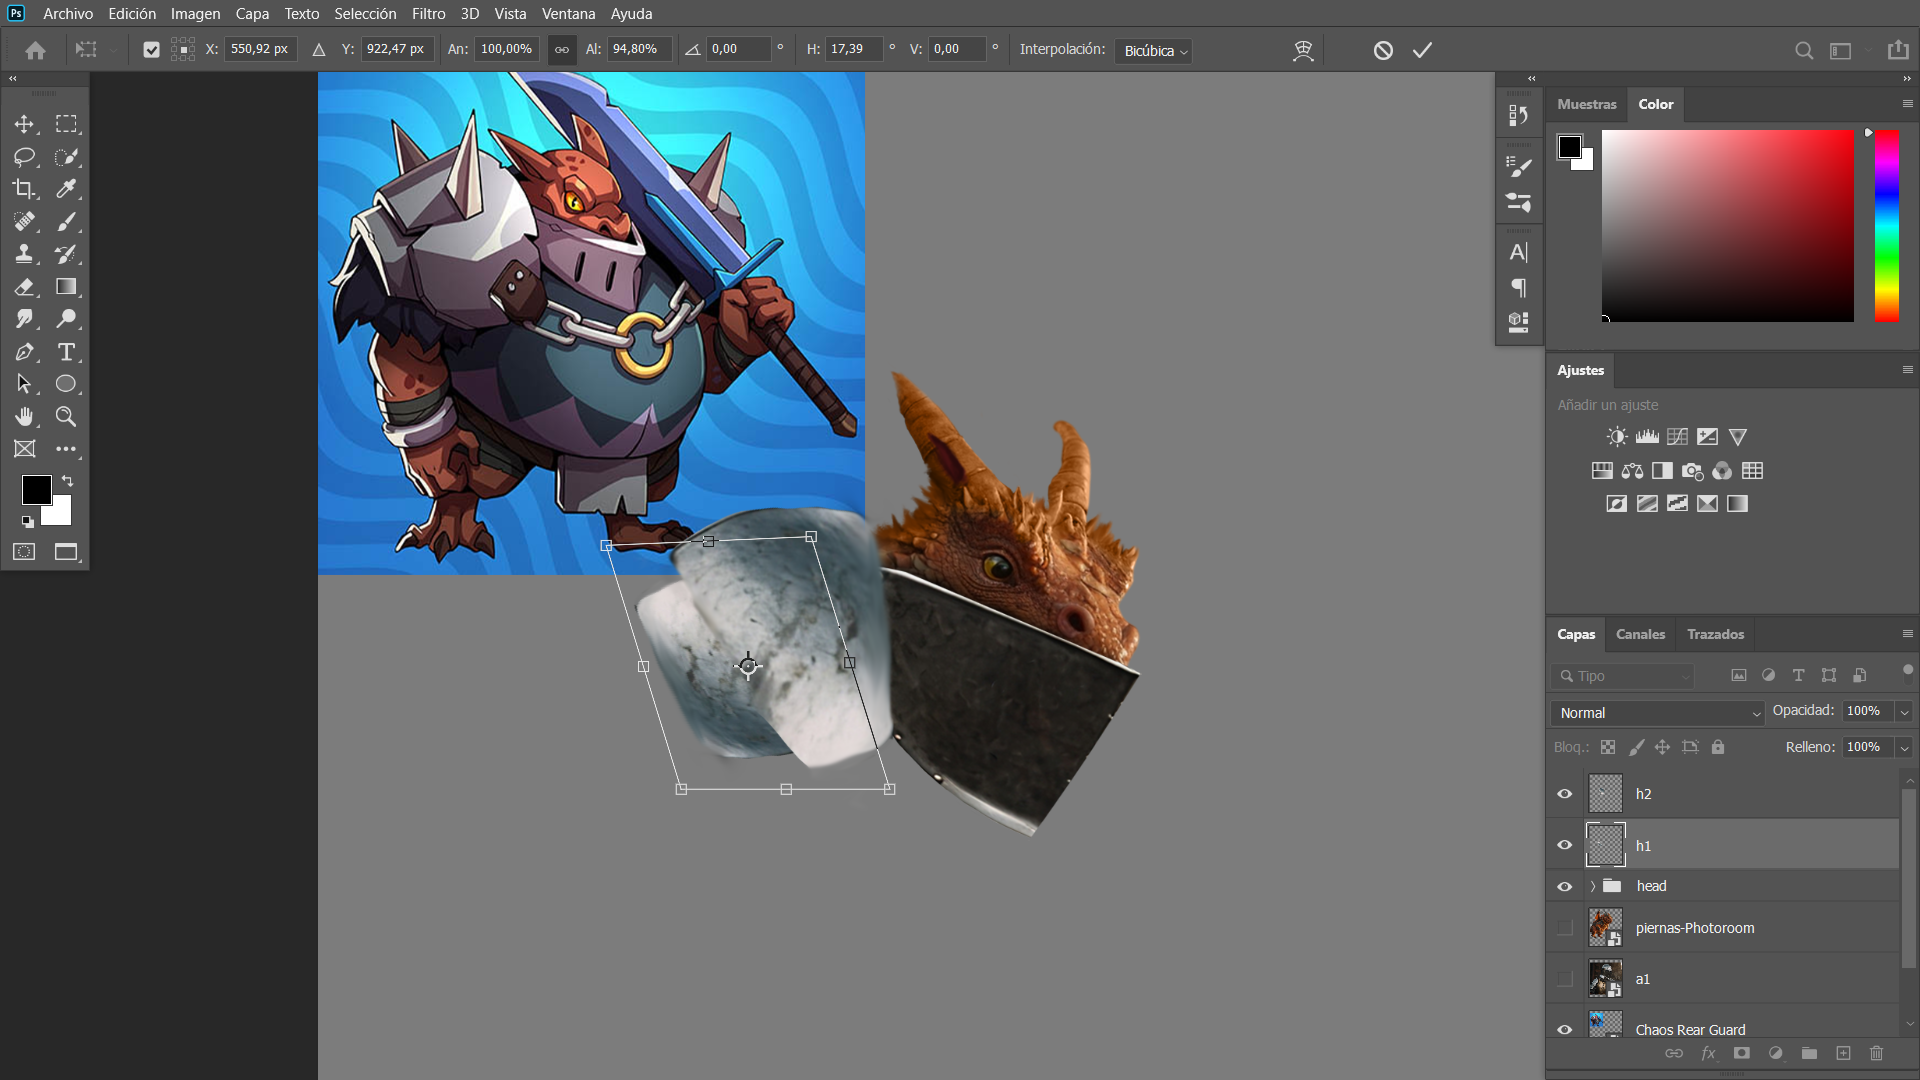
Task: Open the search button in options bar
Action: pos(1803,50)
